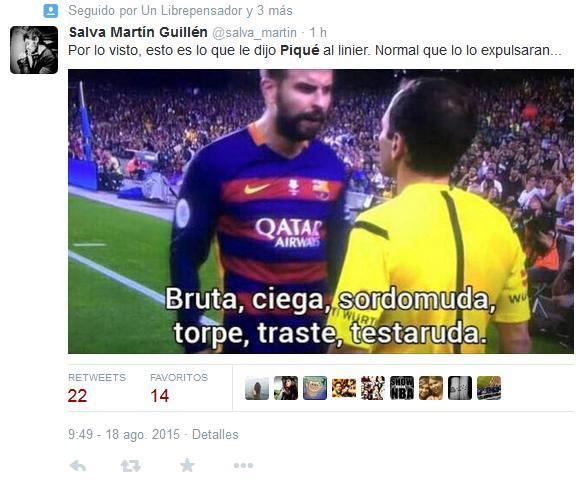Open the Salva Martín Guillén name link
Image resolution: width=585 pixels, height=484 pixels.
(138, 32)
